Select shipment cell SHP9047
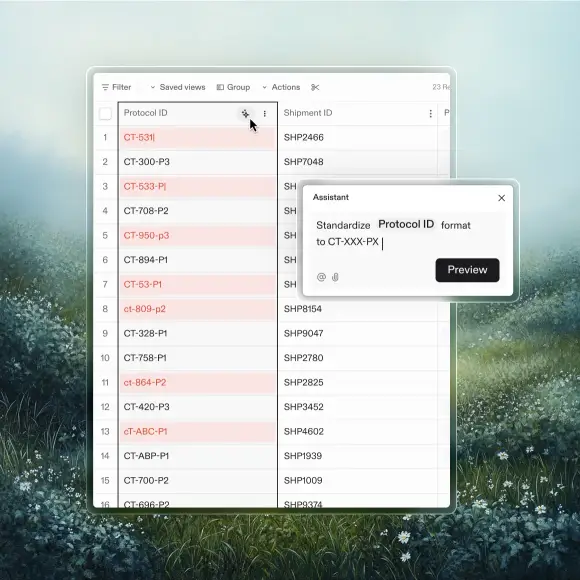 pos(357,333)
